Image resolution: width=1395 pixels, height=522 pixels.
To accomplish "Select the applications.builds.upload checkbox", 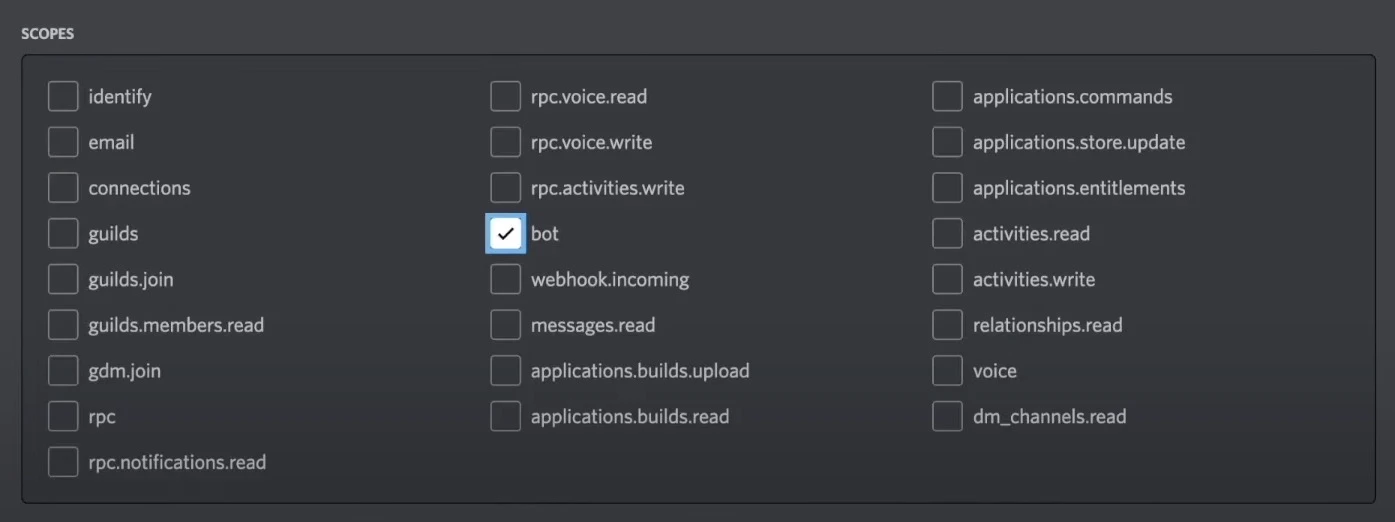I will tap(505, 371).
